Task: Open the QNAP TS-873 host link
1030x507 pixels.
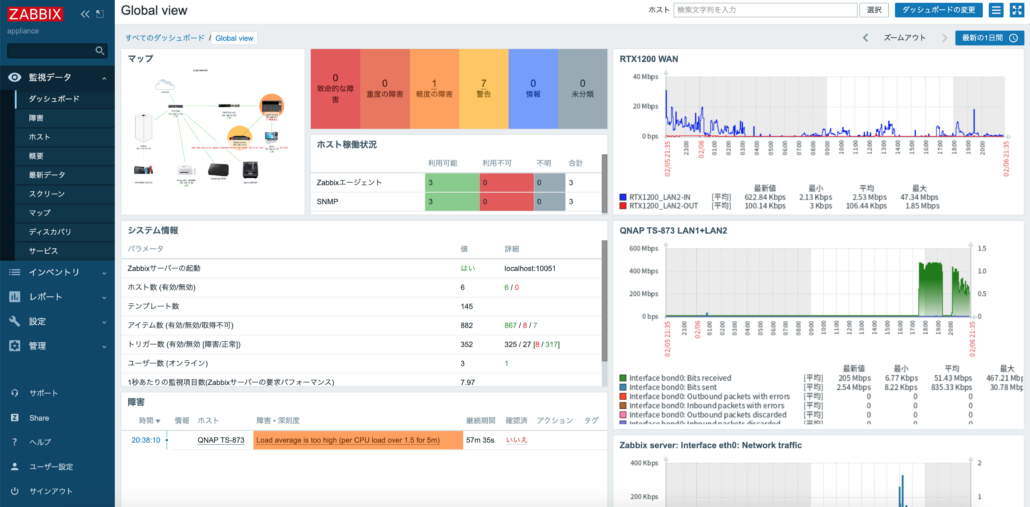Action: point(221,440)
